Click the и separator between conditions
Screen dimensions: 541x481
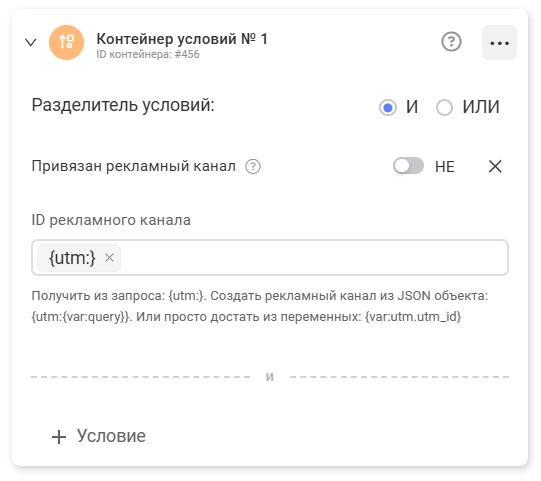pyautogui.click(x=269, y=377)
